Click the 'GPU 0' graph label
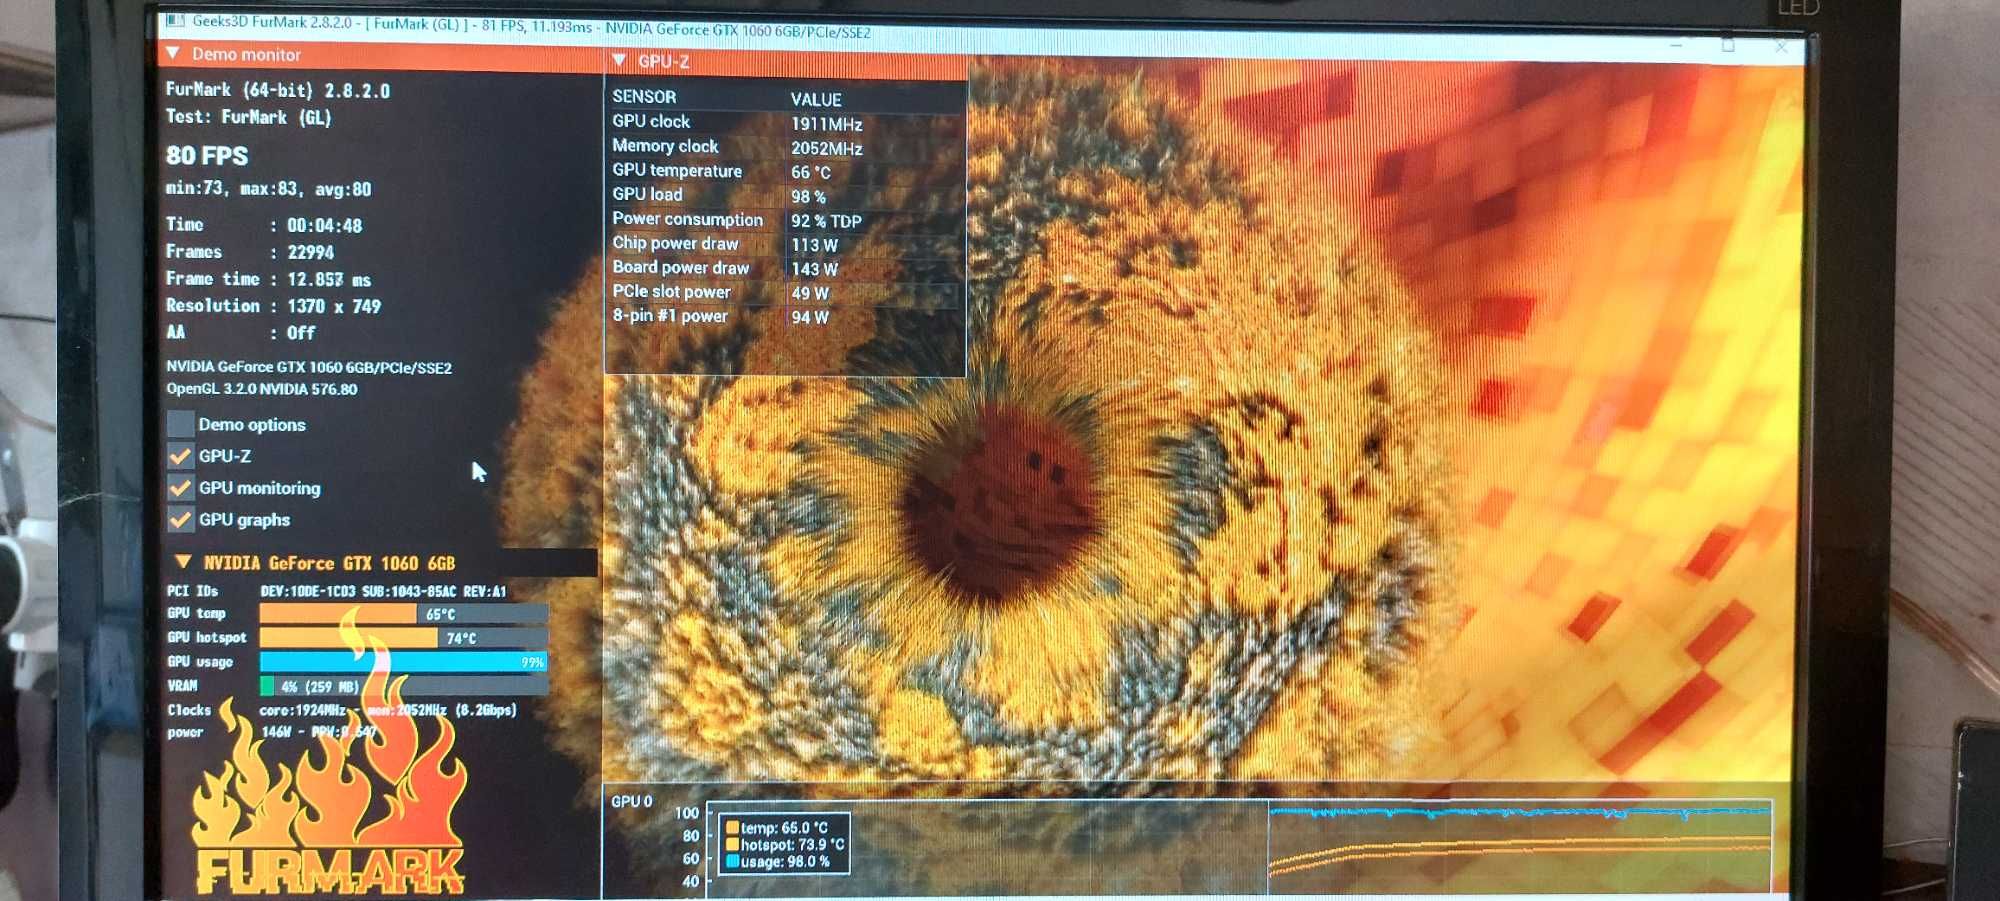This screenshot has width=2000, height=901. pyautogui.click(x=632, y=801)
